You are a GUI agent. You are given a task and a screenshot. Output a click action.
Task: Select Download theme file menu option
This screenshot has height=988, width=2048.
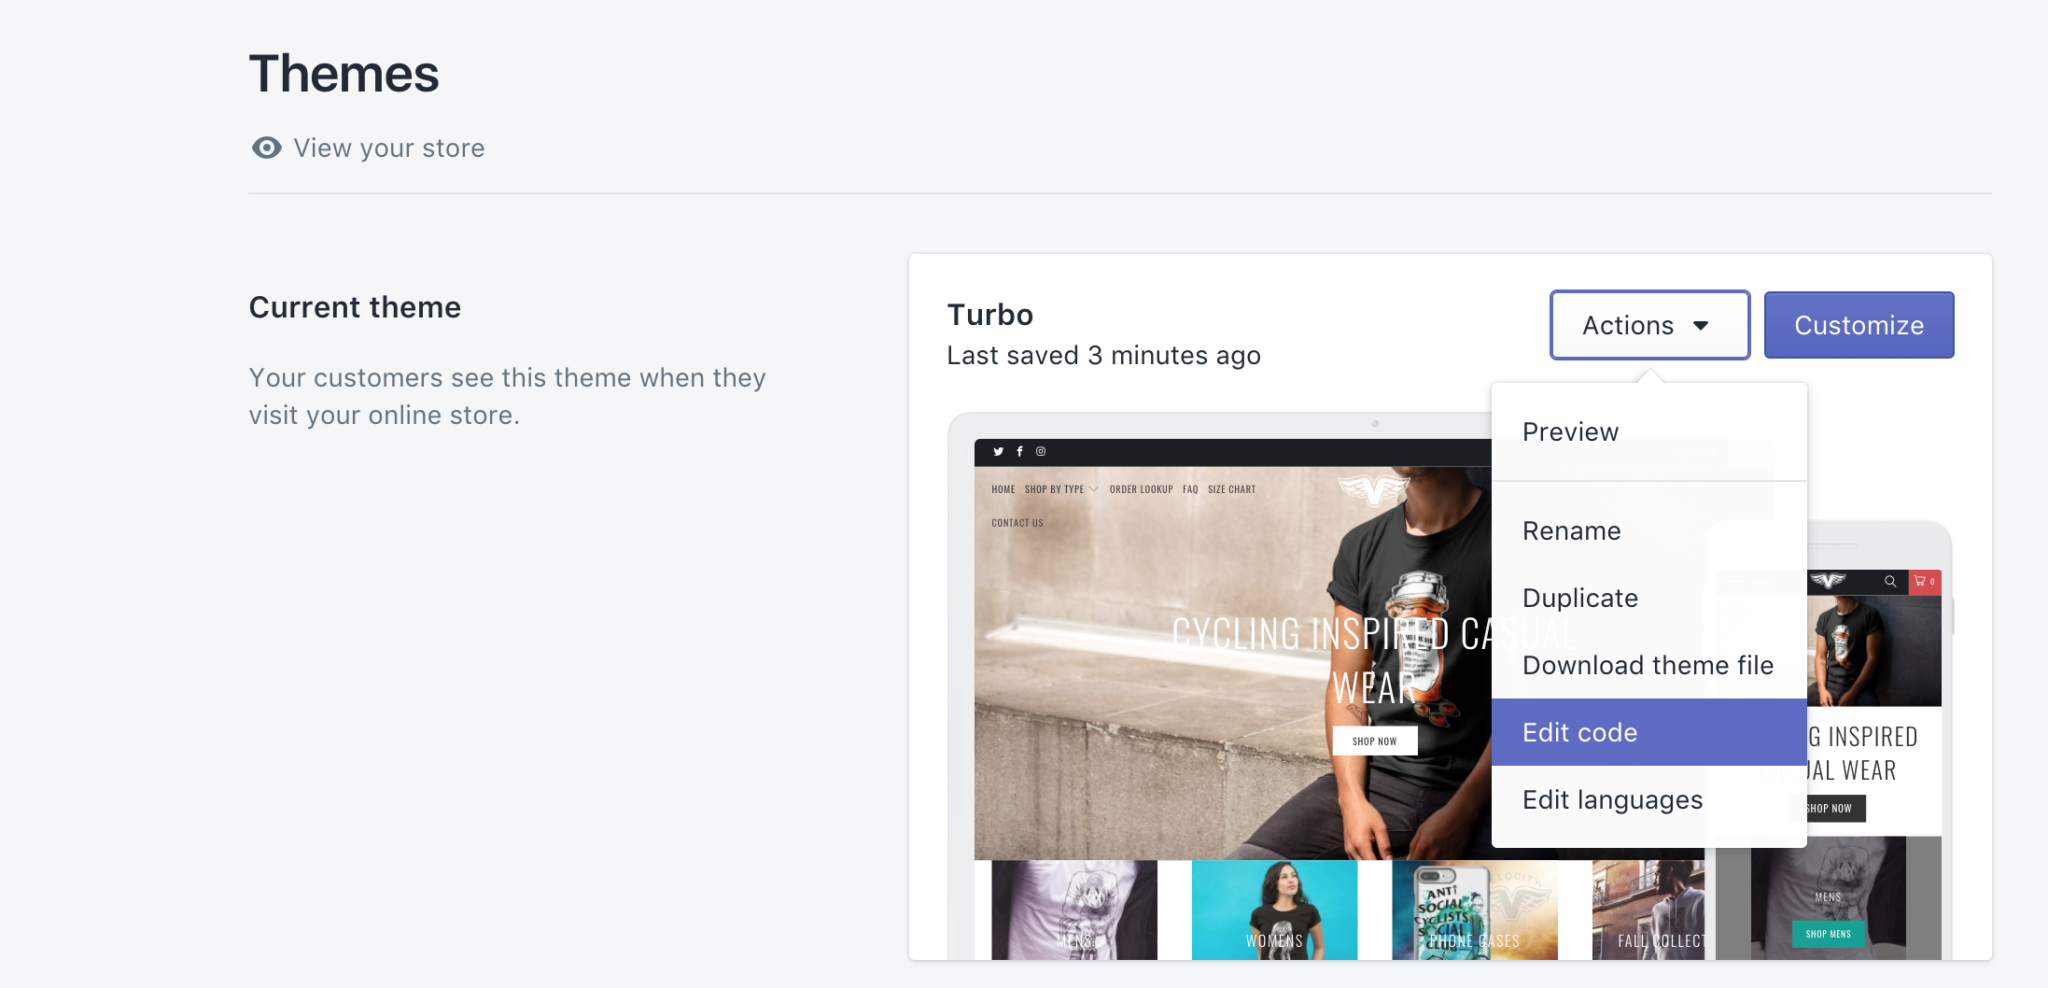[1649, 665]
